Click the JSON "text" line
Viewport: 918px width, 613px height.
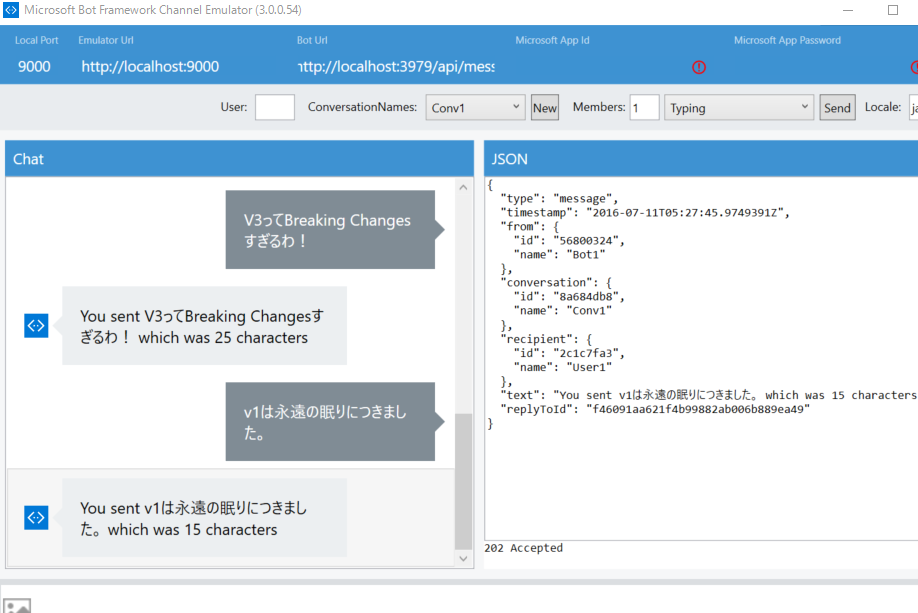pyautogui.click(x=709, y=395)
